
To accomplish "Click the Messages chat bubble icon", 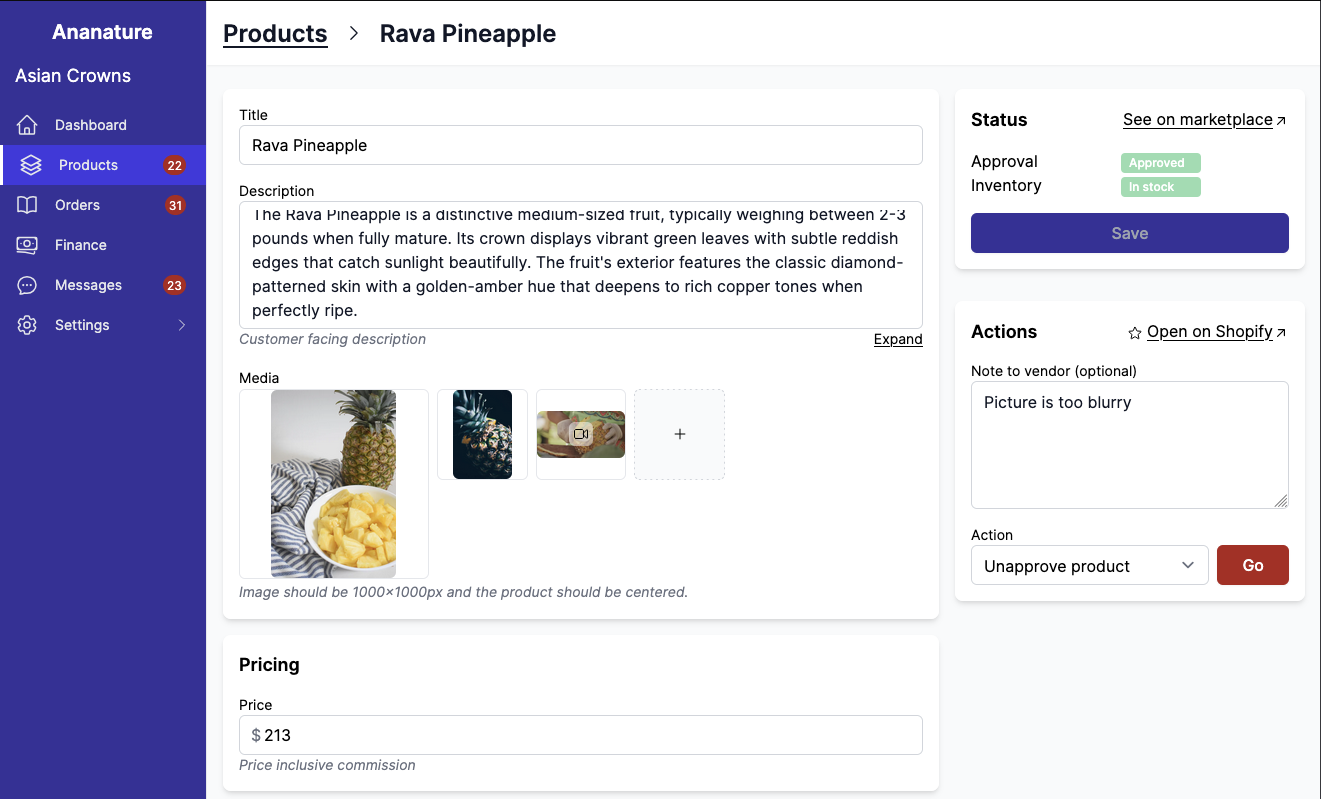I will point(27,285).
